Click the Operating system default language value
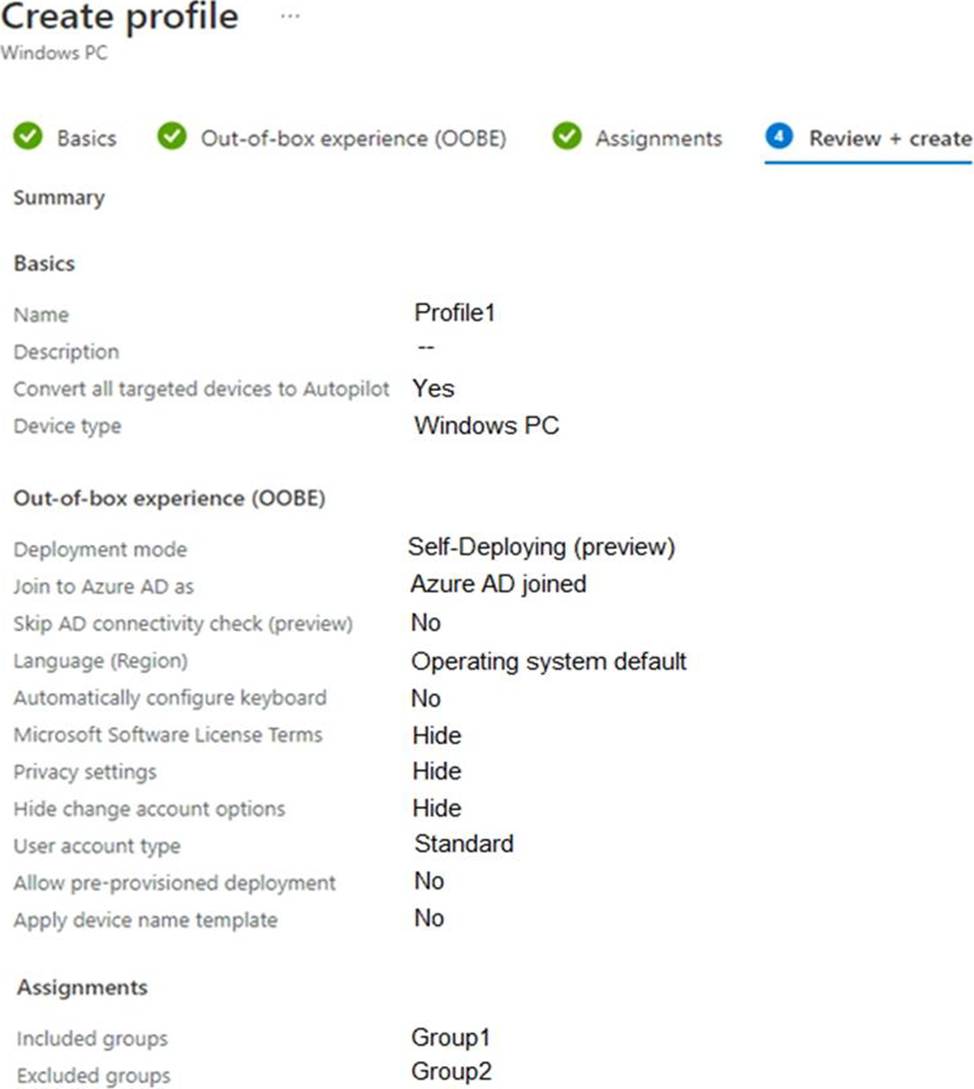This screenshot has width=974, height=1089. 549,661
